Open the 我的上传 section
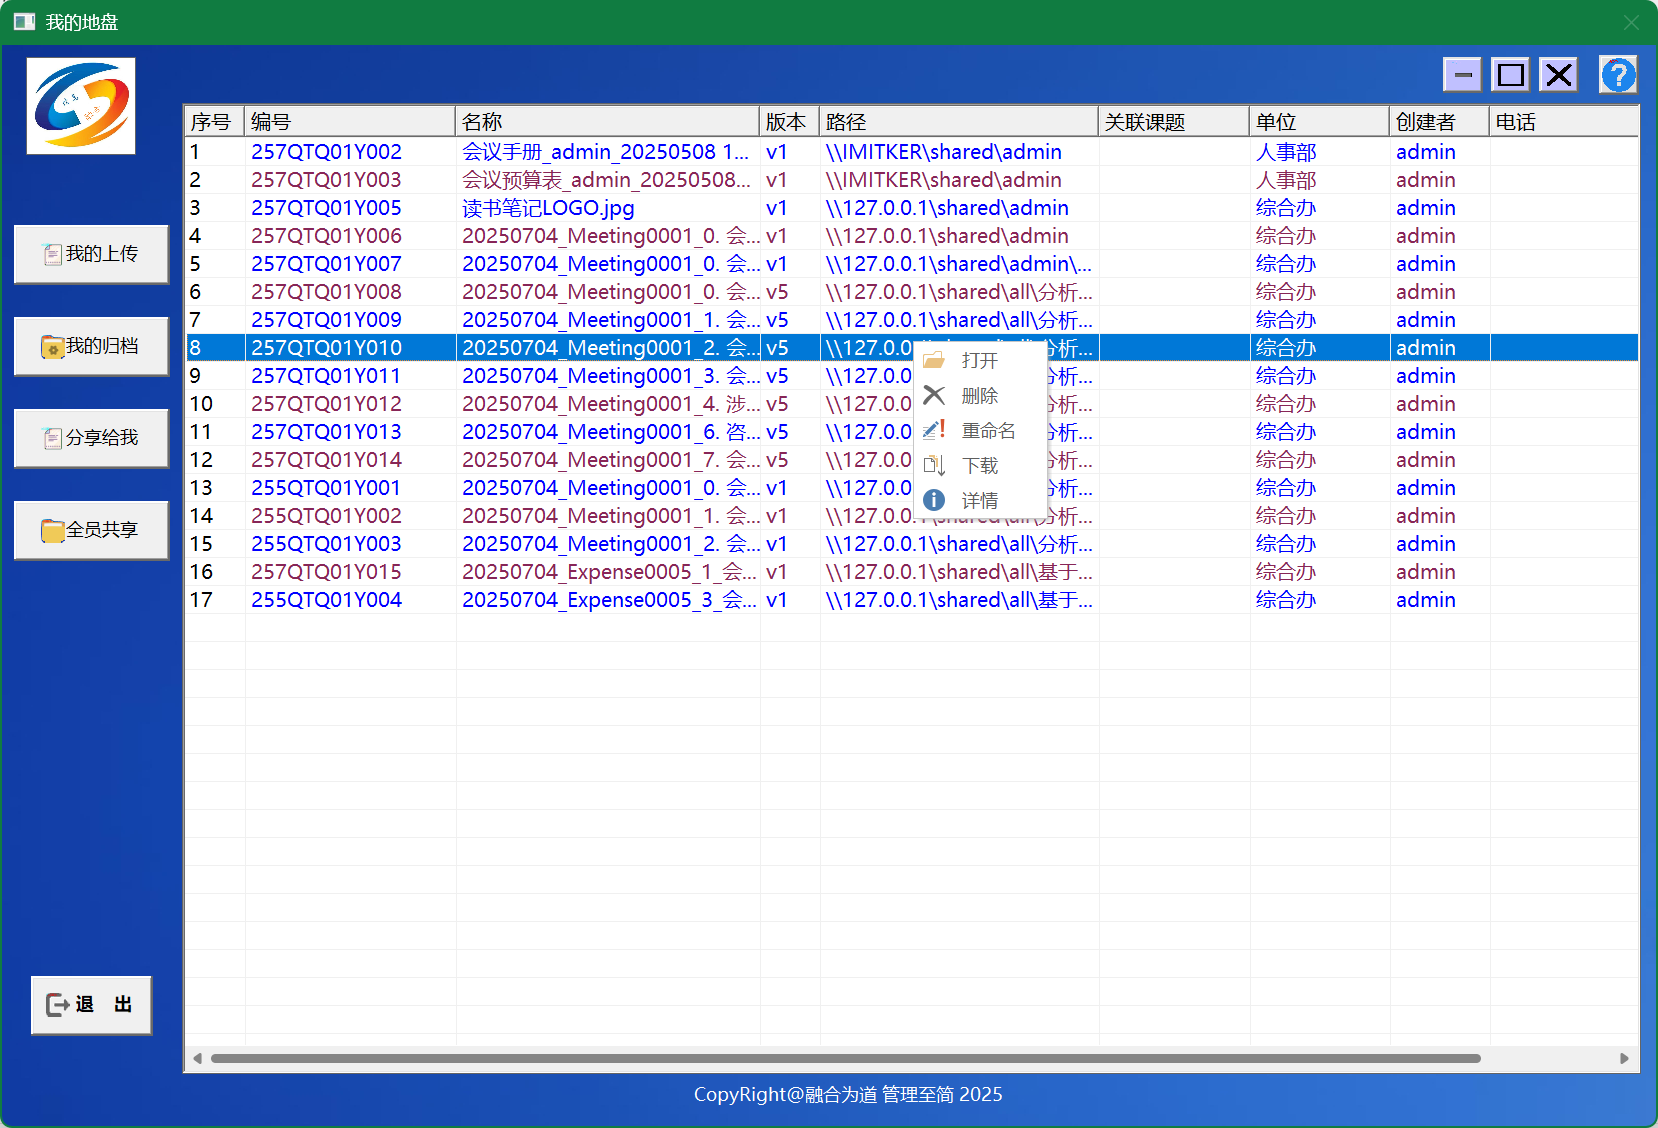The height and width of the screenshot is (1128, 1658). click(x=91, y=254)
